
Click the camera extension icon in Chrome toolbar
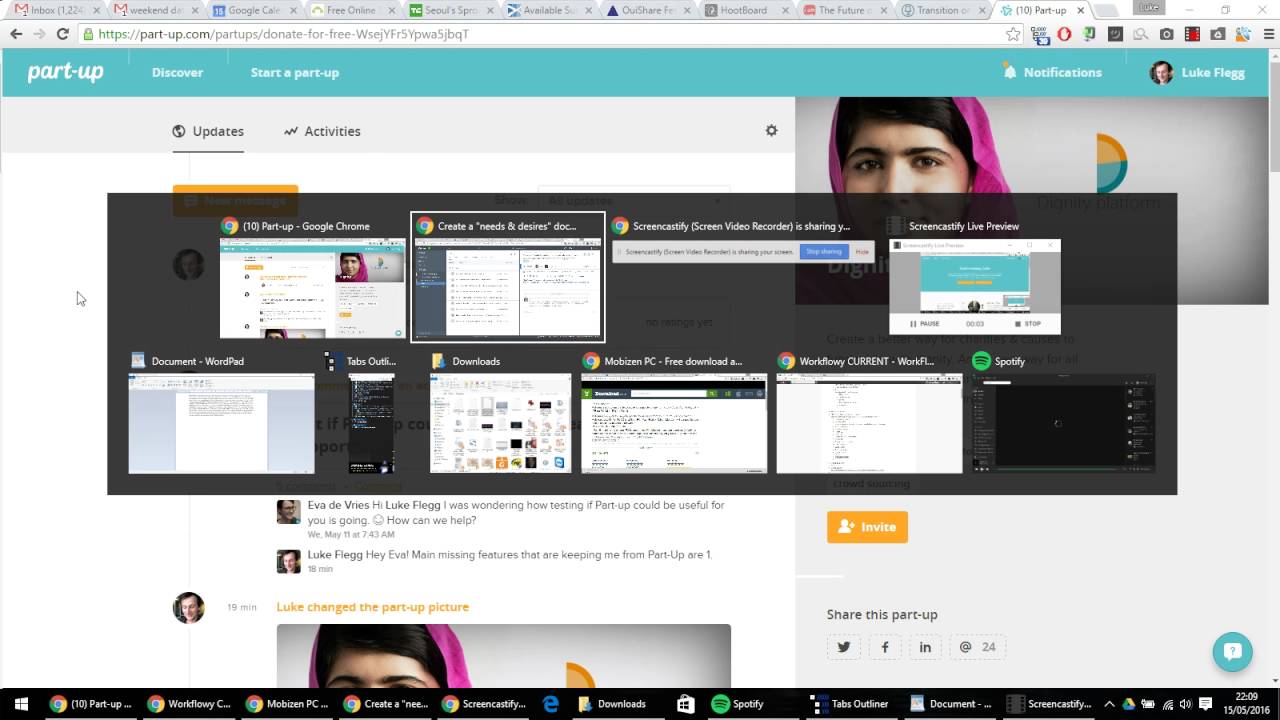coord(1166,33)
